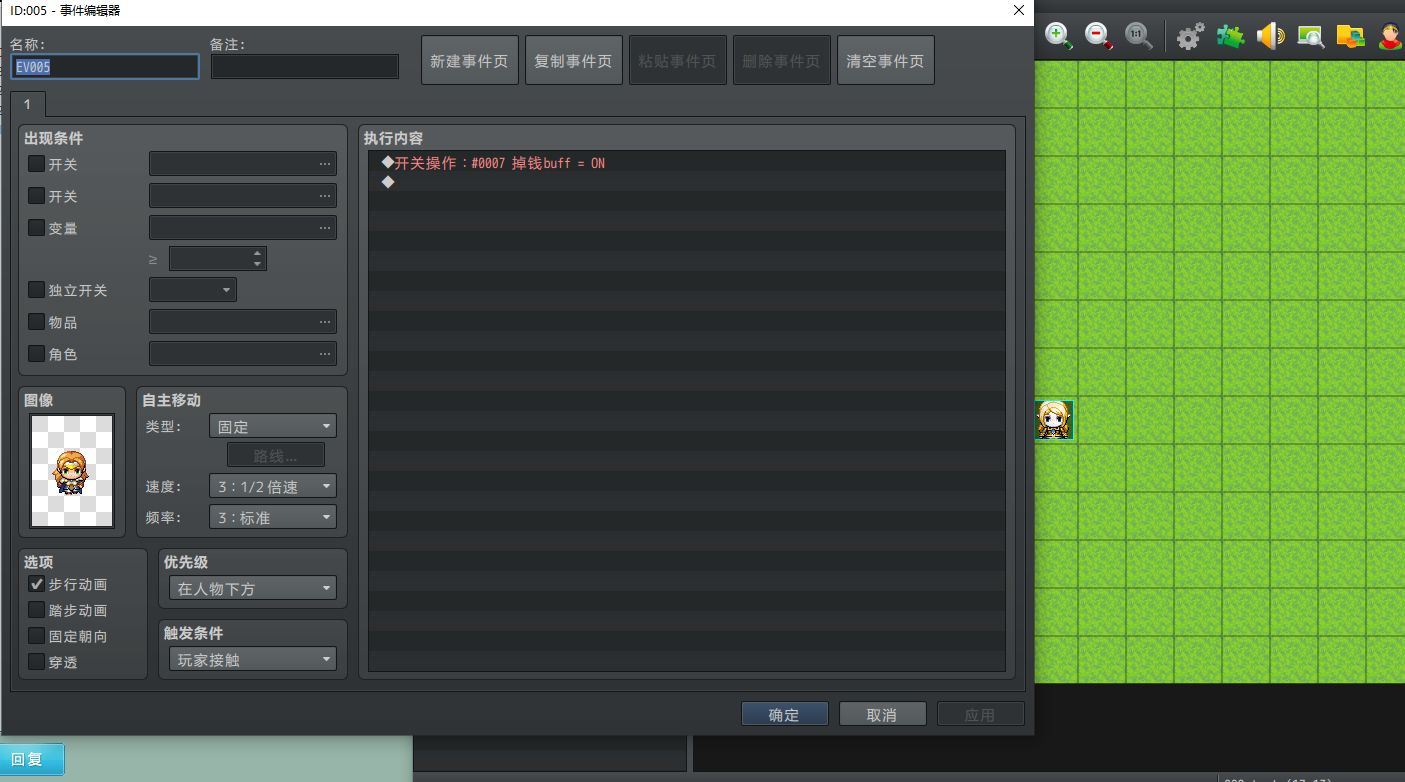The width and height of the screenshot is (1405, 782).
Task: Open the resource manager folder icon
Action: (1350, 36)
